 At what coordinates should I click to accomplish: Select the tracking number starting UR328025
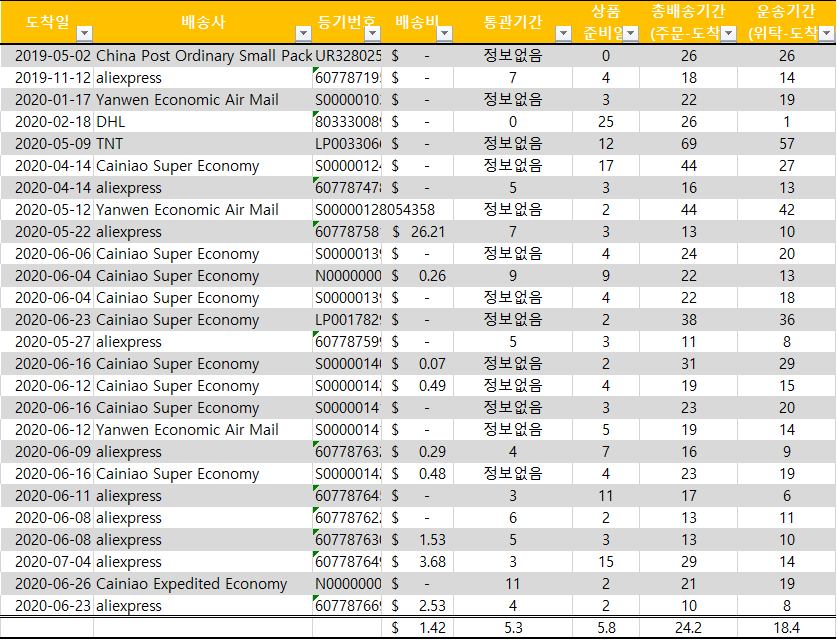pos(348,56)
